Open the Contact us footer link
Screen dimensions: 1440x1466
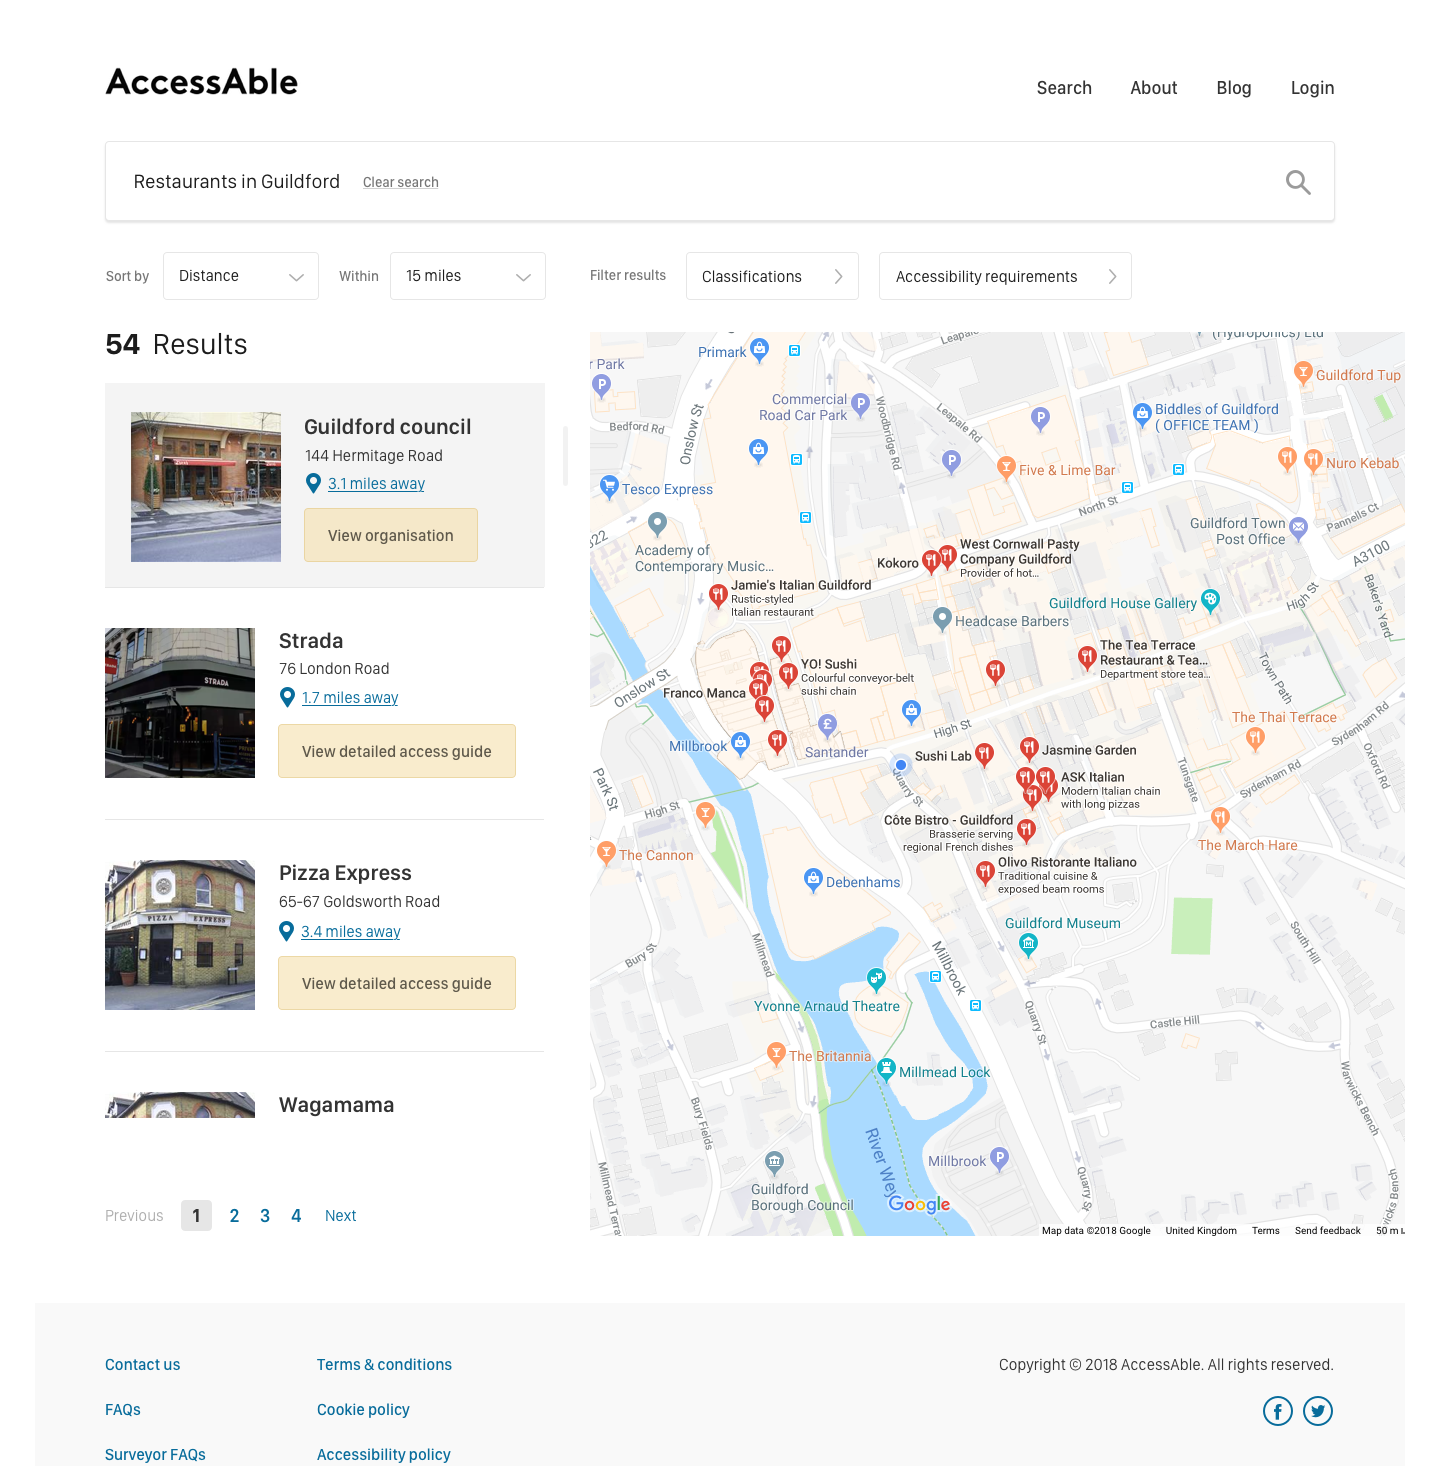point(143,1365)
